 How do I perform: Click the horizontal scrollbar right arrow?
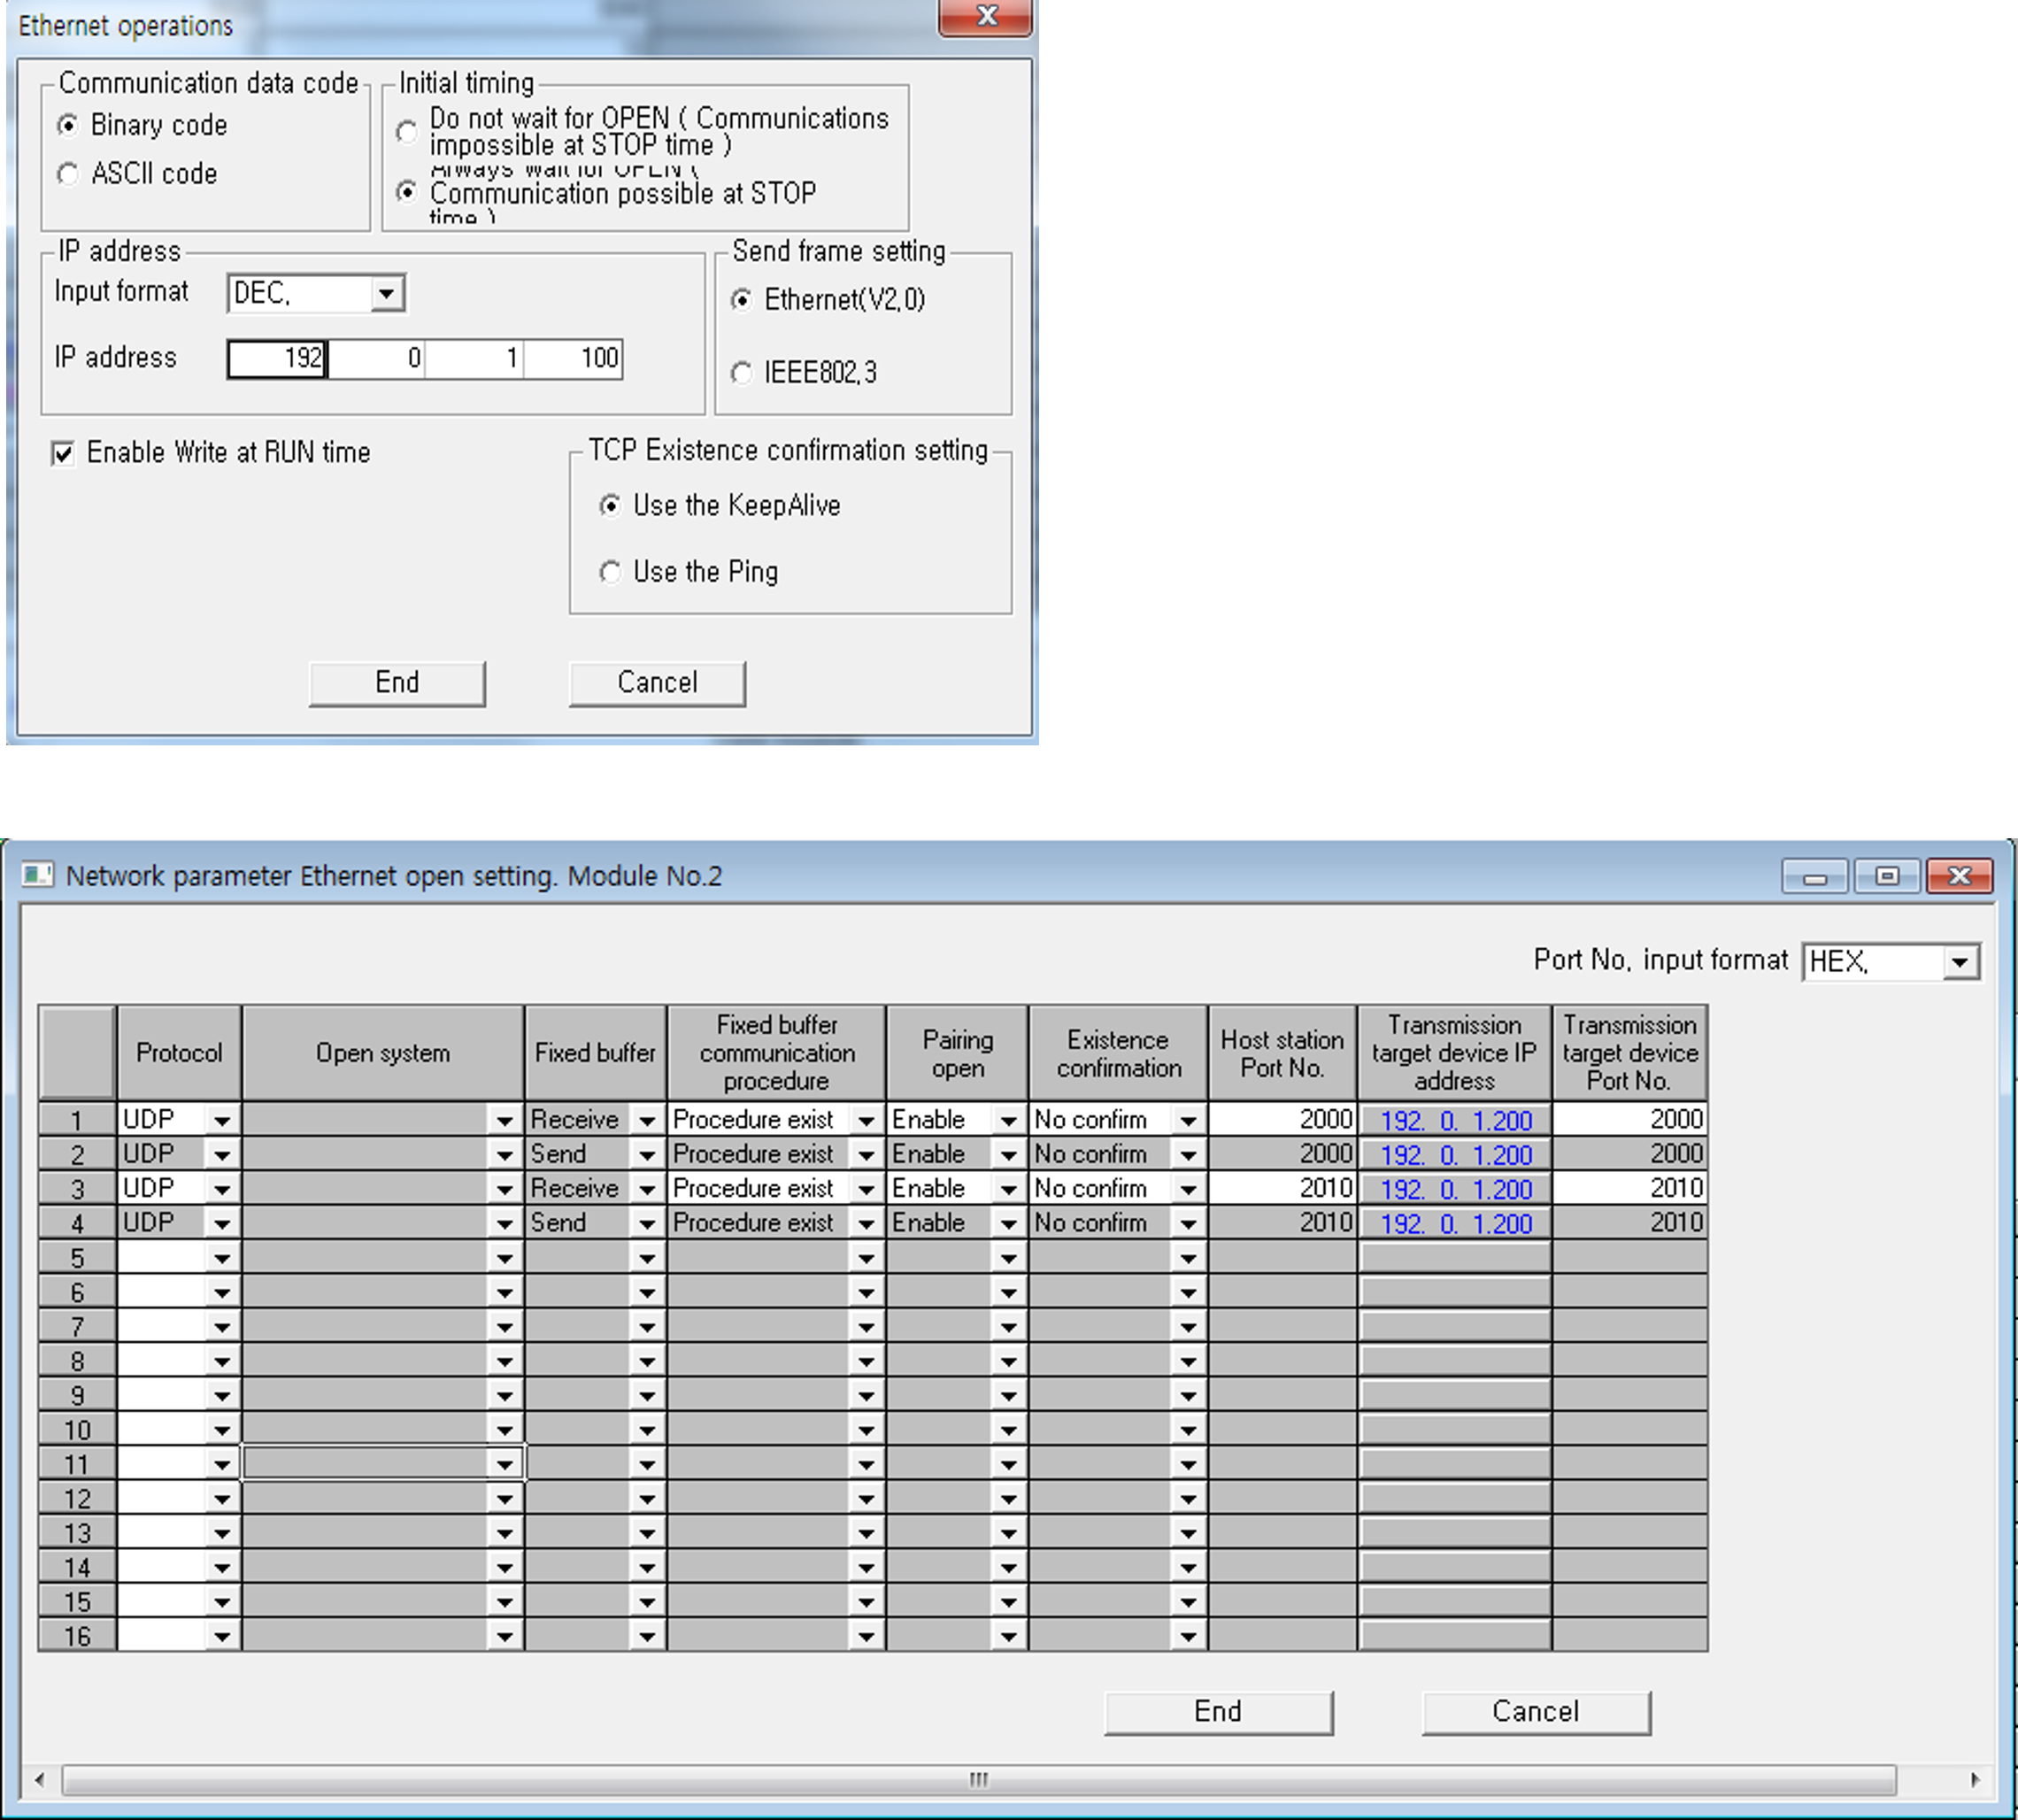[x=1975, y=1780]
